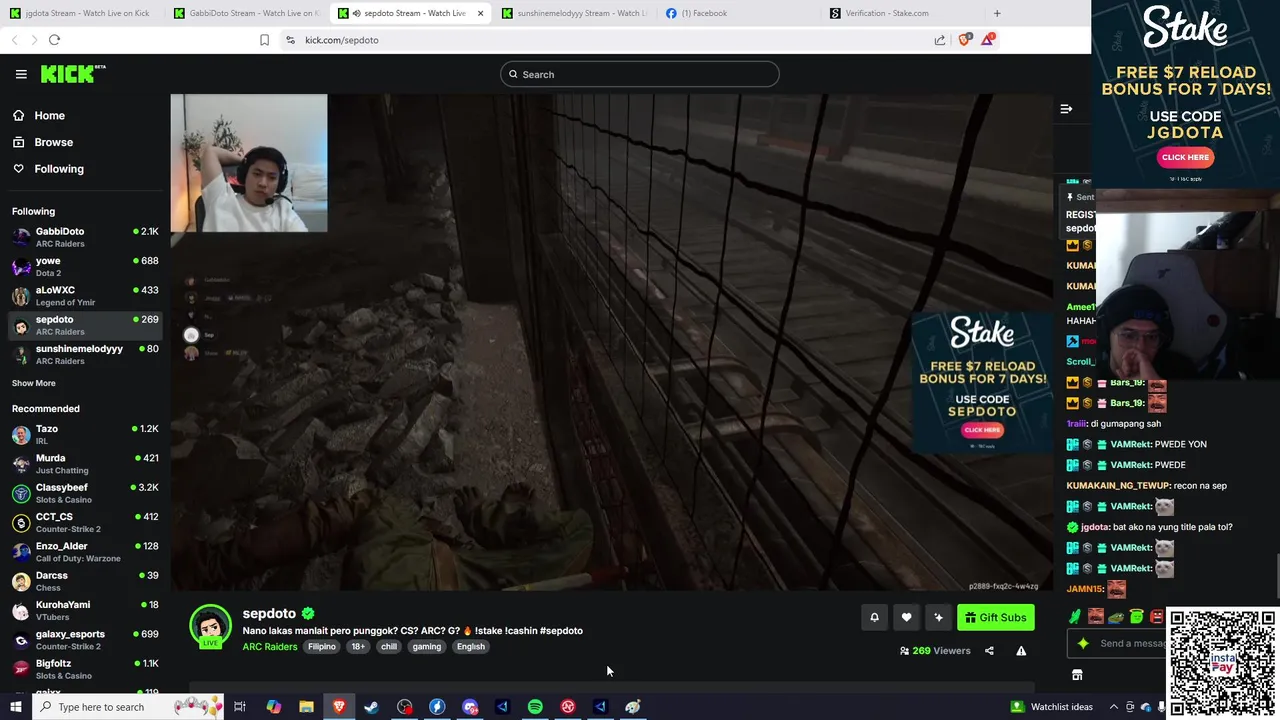Open KurohaYami recommended channel
Image resolution: width=1280 pixels, height=720 pixels.
click(85, 610)
